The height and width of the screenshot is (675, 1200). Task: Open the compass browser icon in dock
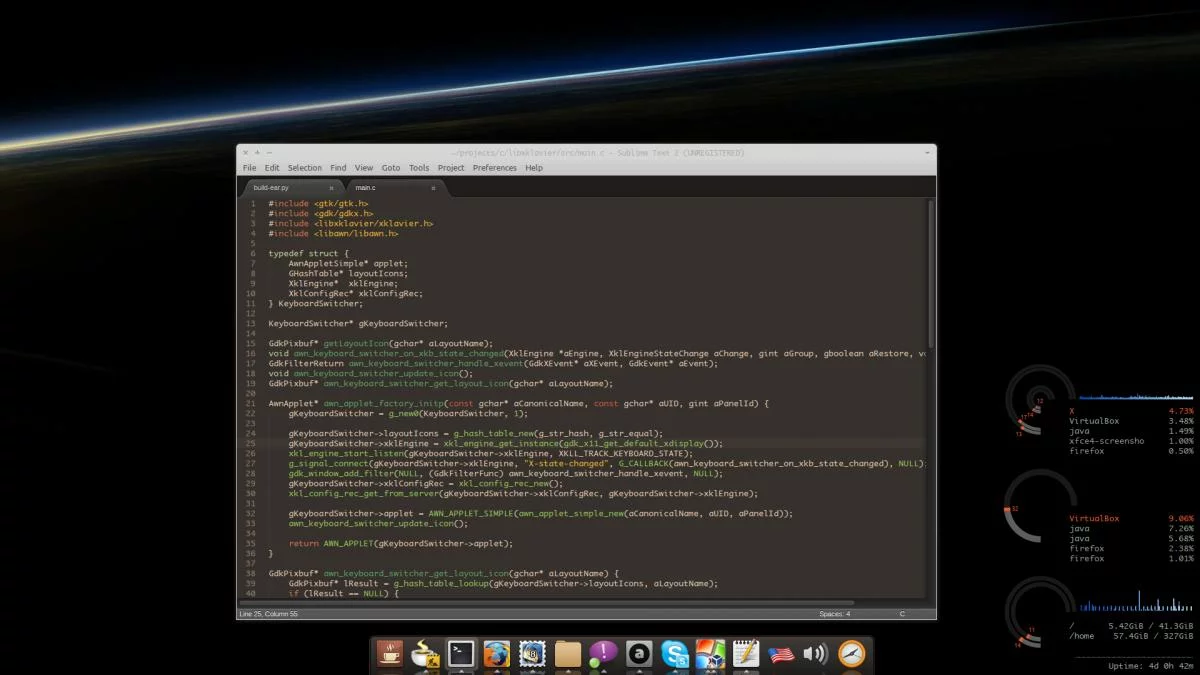[x=851, y=654]
